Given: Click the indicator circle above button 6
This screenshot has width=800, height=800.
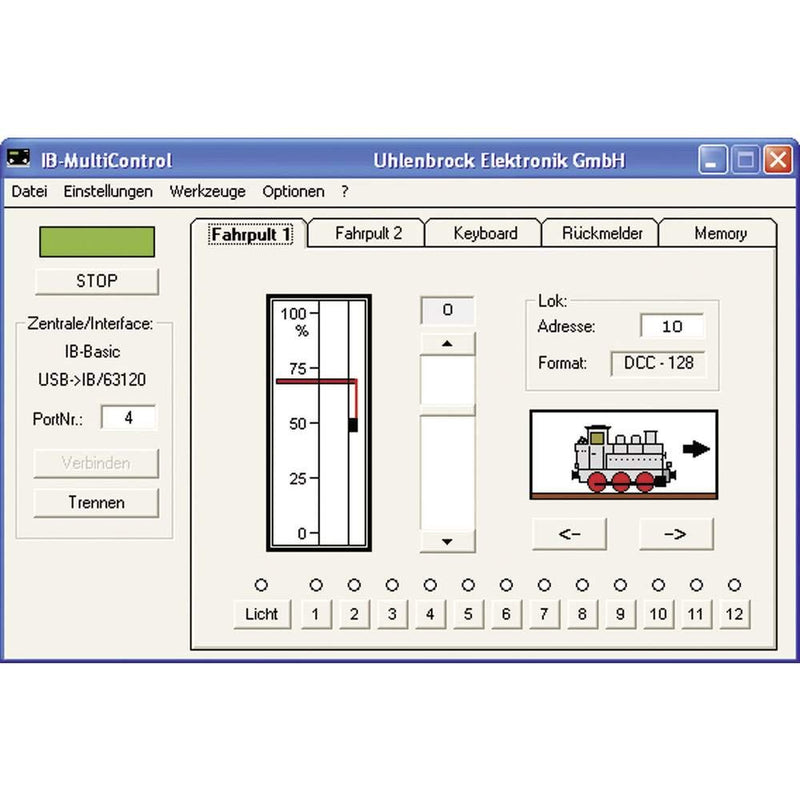Looking at the screenshot, I should (x=506, y=585).
